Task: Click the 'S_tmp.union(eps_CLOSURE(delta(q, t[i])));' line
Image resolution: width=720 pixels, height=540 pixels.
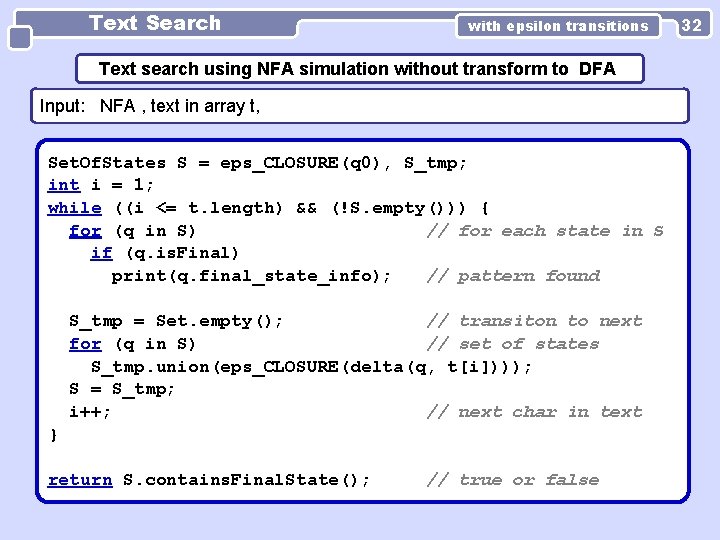Action: point(311,367)
